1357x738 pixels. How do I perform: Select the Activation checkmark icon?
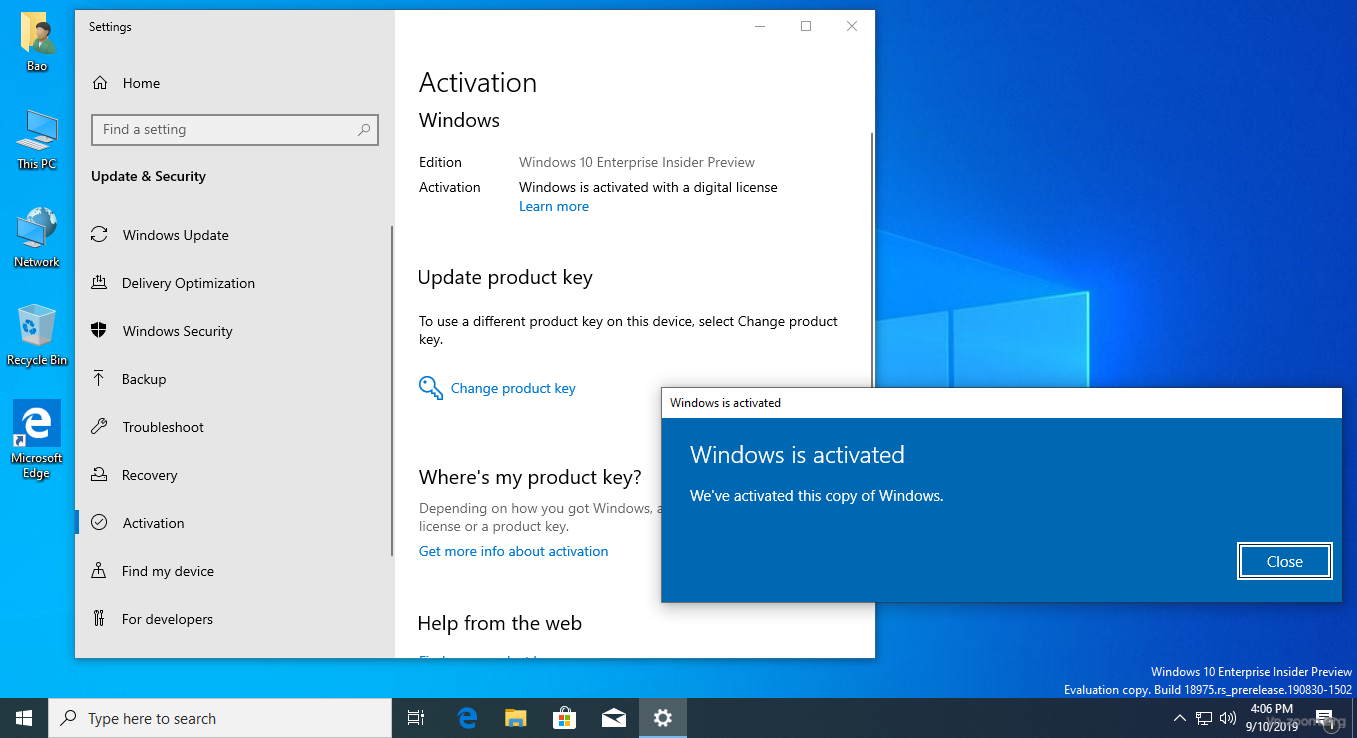click(99, 523)
